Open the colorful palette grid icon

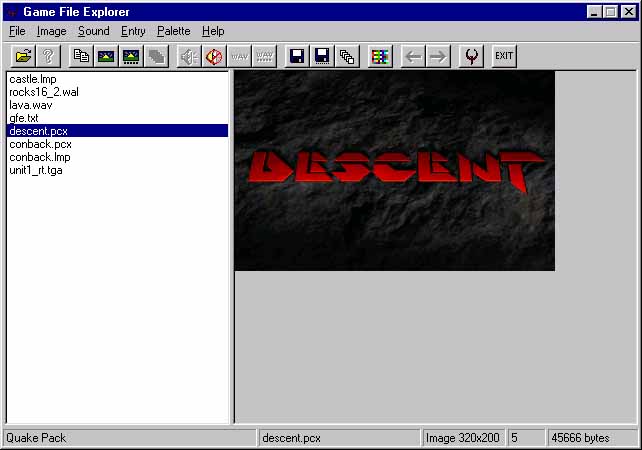[x=380, y=56]
